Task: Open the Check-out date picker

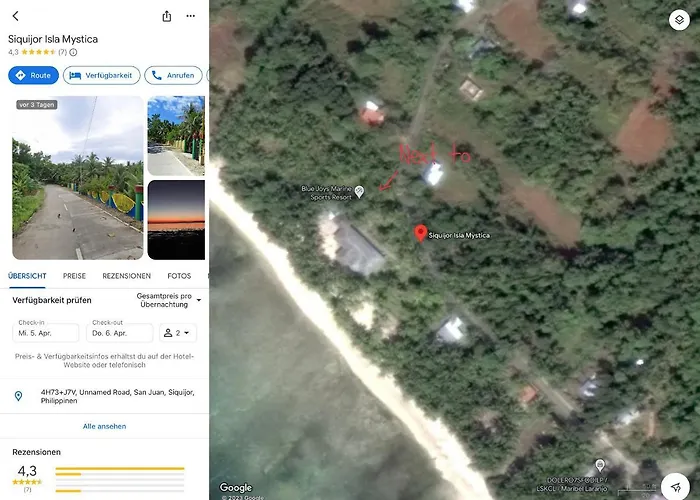Action: (x=120, y=333)
